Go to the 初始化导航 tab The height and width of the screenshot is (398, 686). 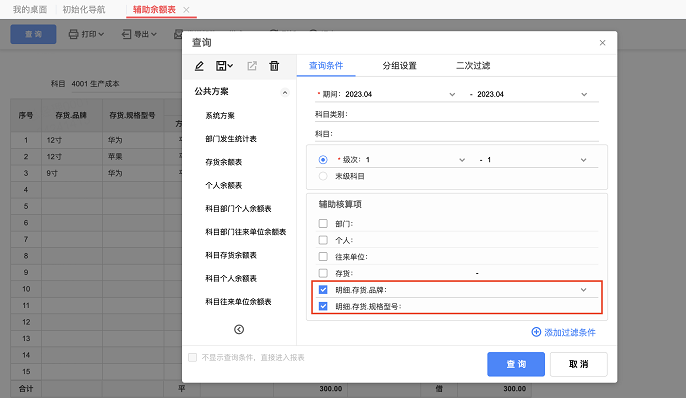84,10
